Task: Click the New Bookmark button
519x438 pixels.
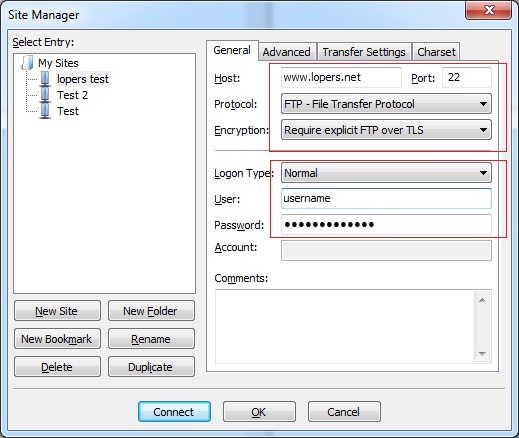Action: [x=57, y=339]
